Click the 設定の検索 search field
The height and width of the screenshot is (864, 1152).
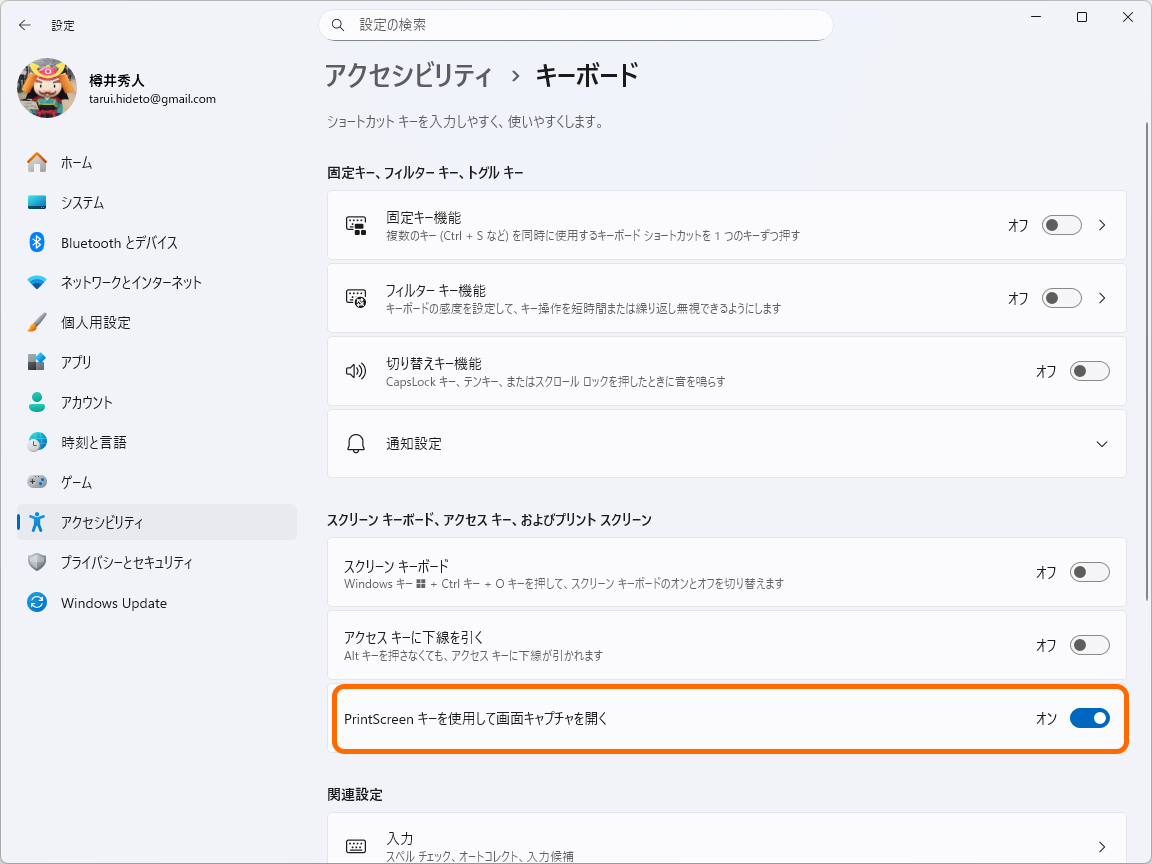[x=575, y=24]
